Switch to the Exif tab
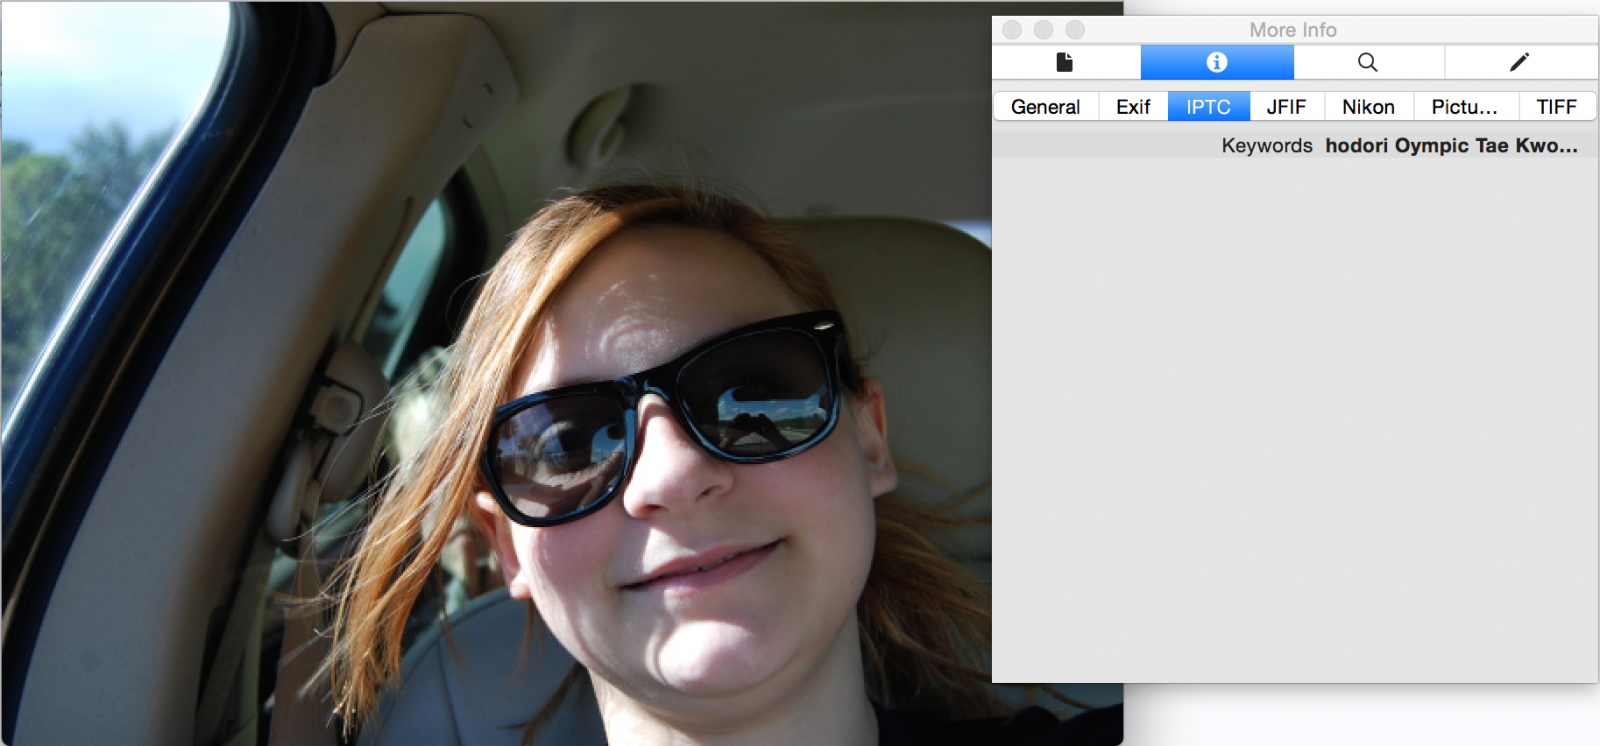Image resolution: width=1600 pixels, height=746 pixels. click(1133, 107)
